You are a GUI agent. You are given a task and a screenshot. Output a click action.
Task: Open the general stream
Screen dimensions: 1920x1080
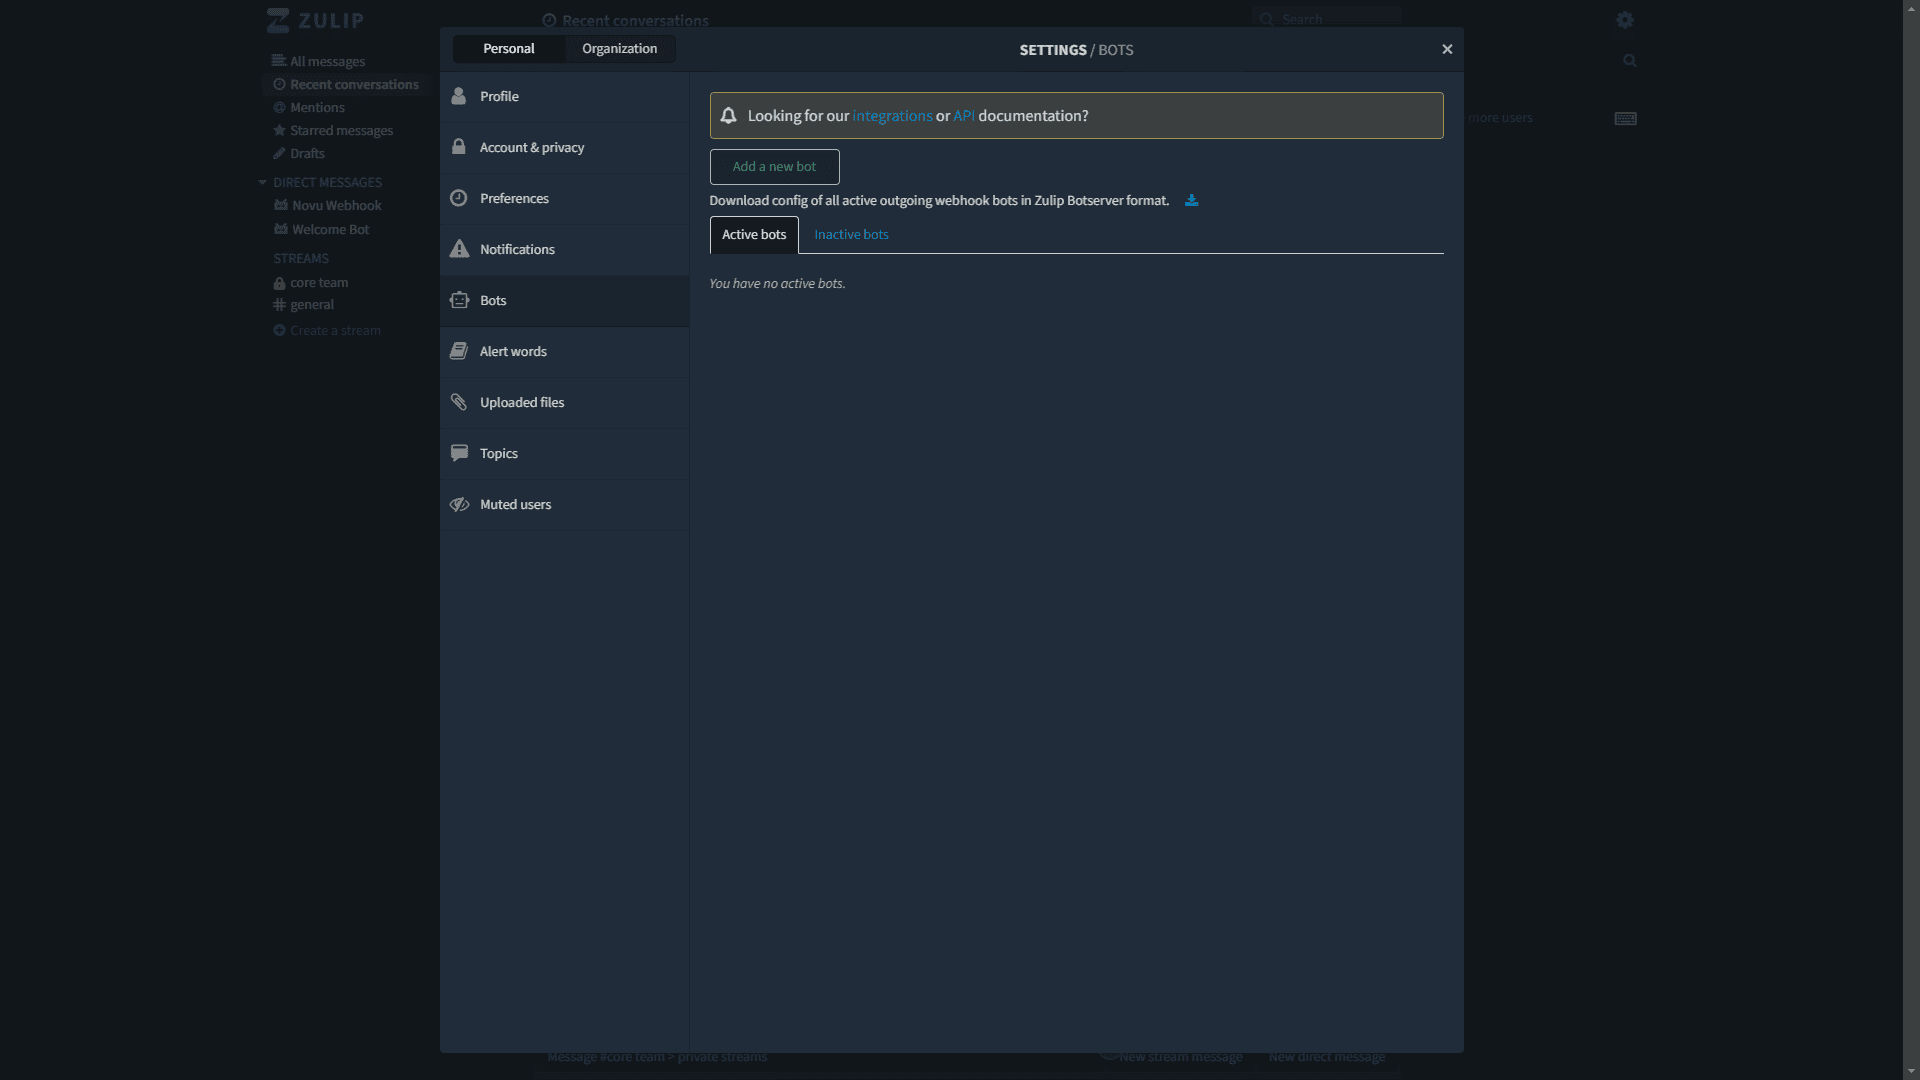[x=312, y=305]
